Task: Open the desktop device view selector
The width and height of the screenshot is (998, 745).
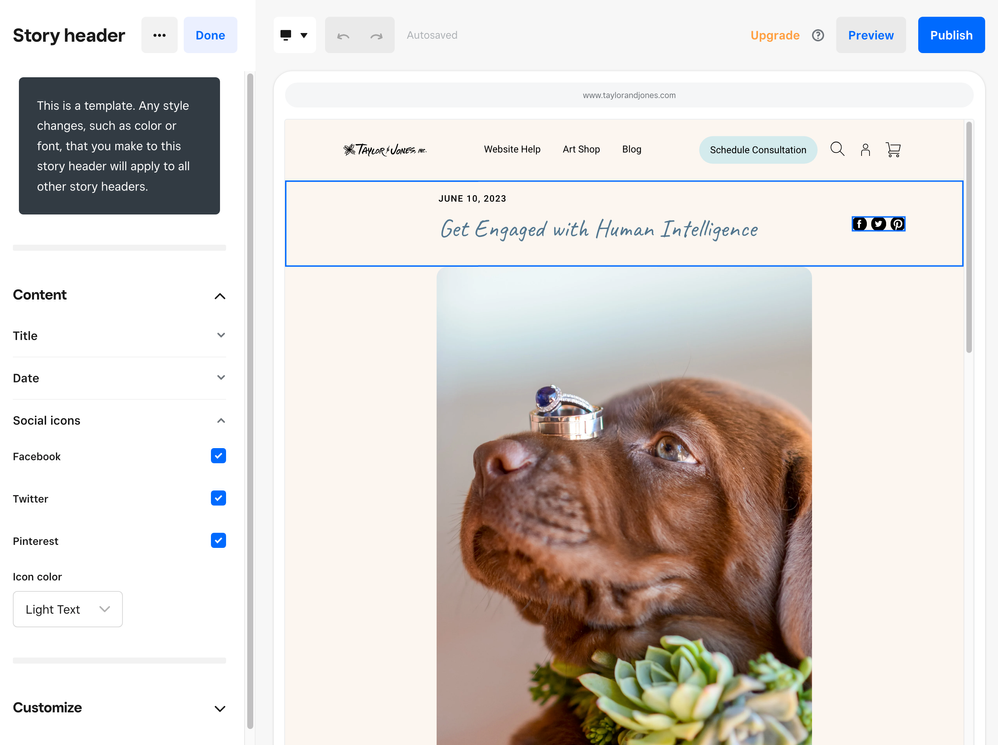Action: [295, 35]
